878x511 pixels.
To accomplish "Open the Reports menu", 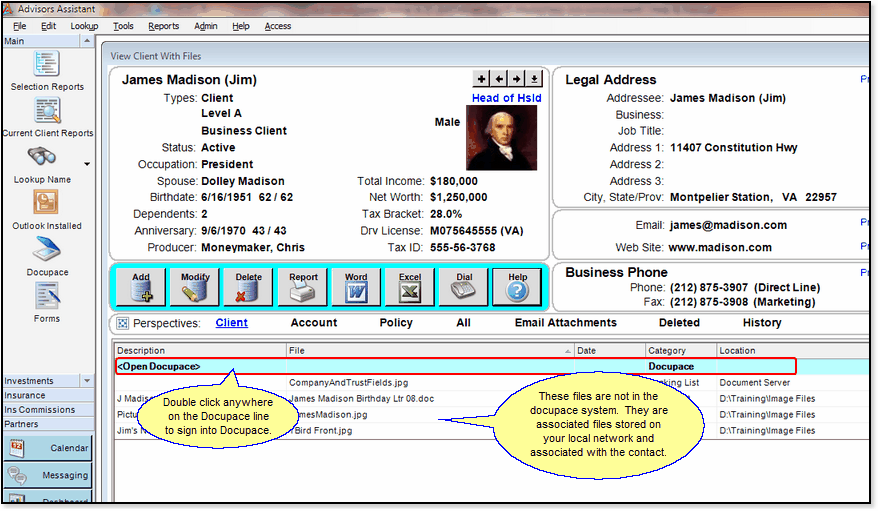I will (x=164, y=26).
